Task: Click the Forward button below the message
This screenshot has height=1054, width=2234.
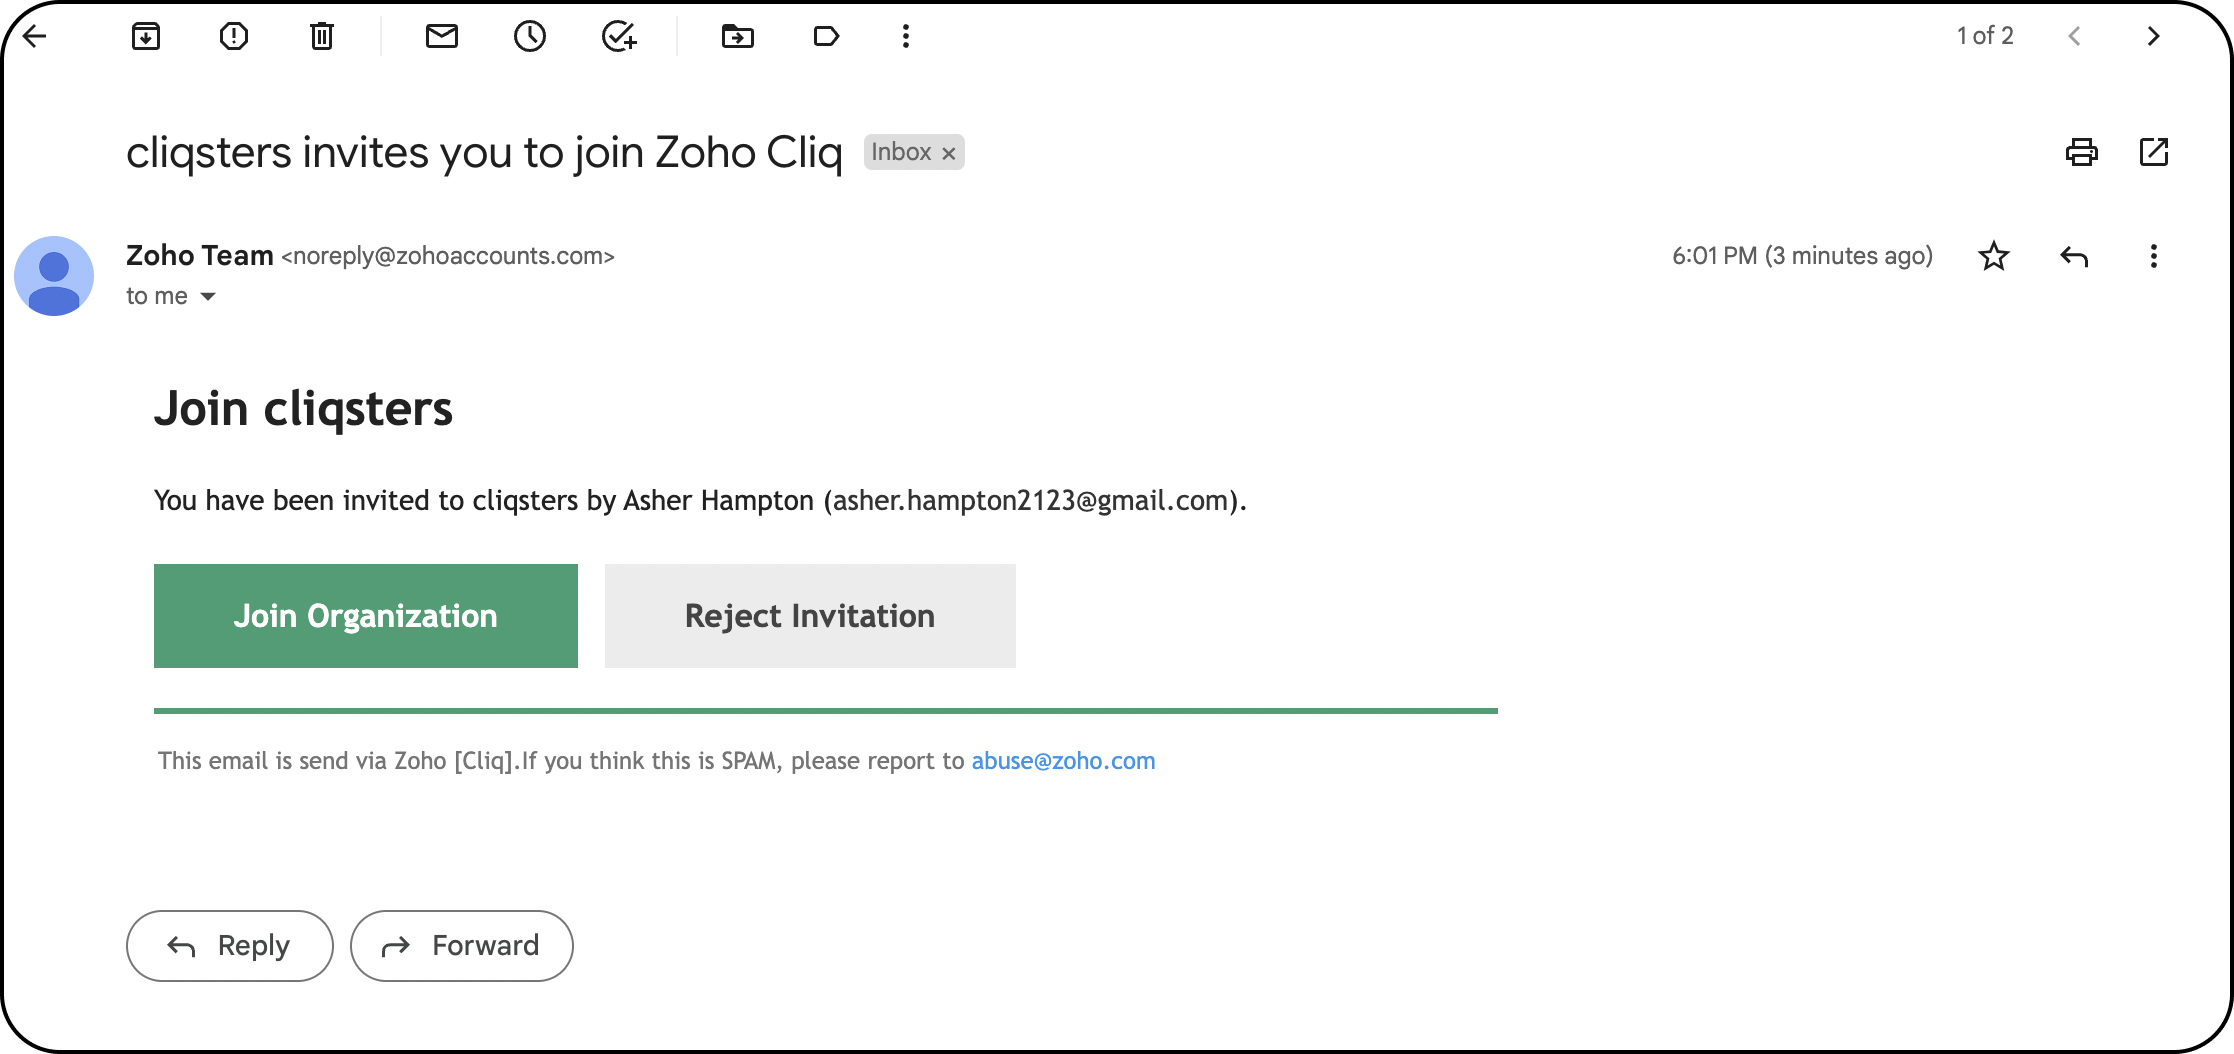Action: (462, 946)
